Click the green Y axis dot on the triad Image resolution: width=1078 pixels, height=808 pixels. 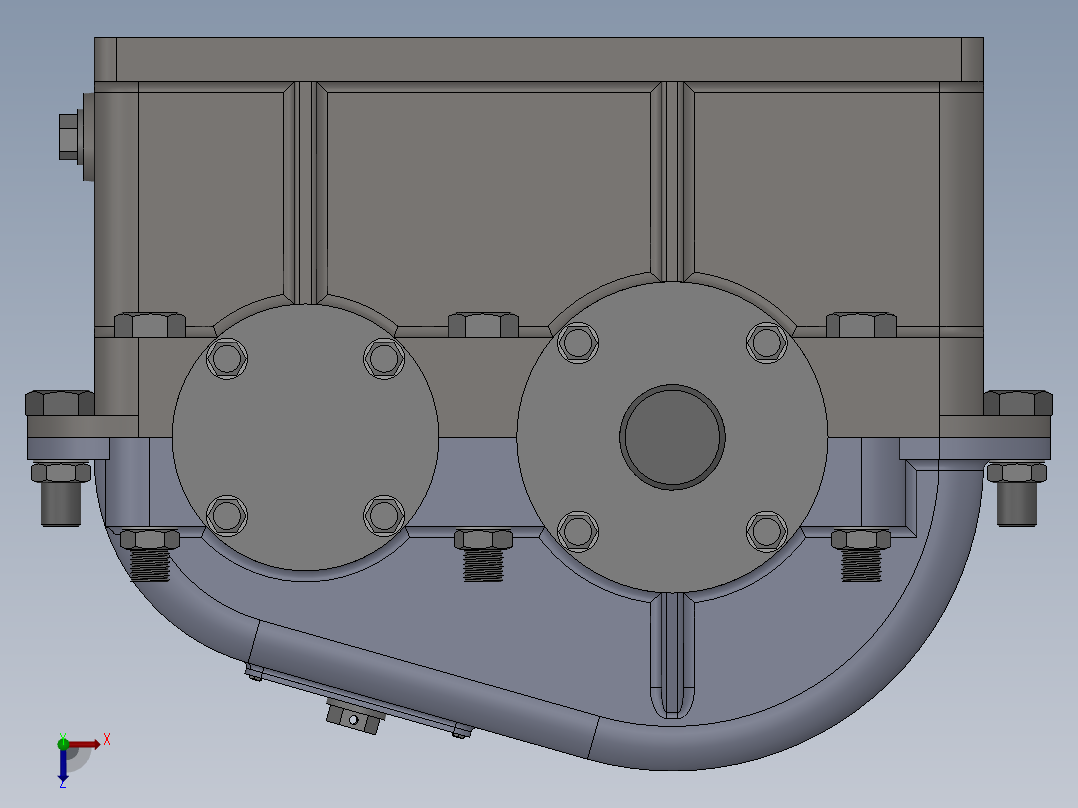point(63,743)
